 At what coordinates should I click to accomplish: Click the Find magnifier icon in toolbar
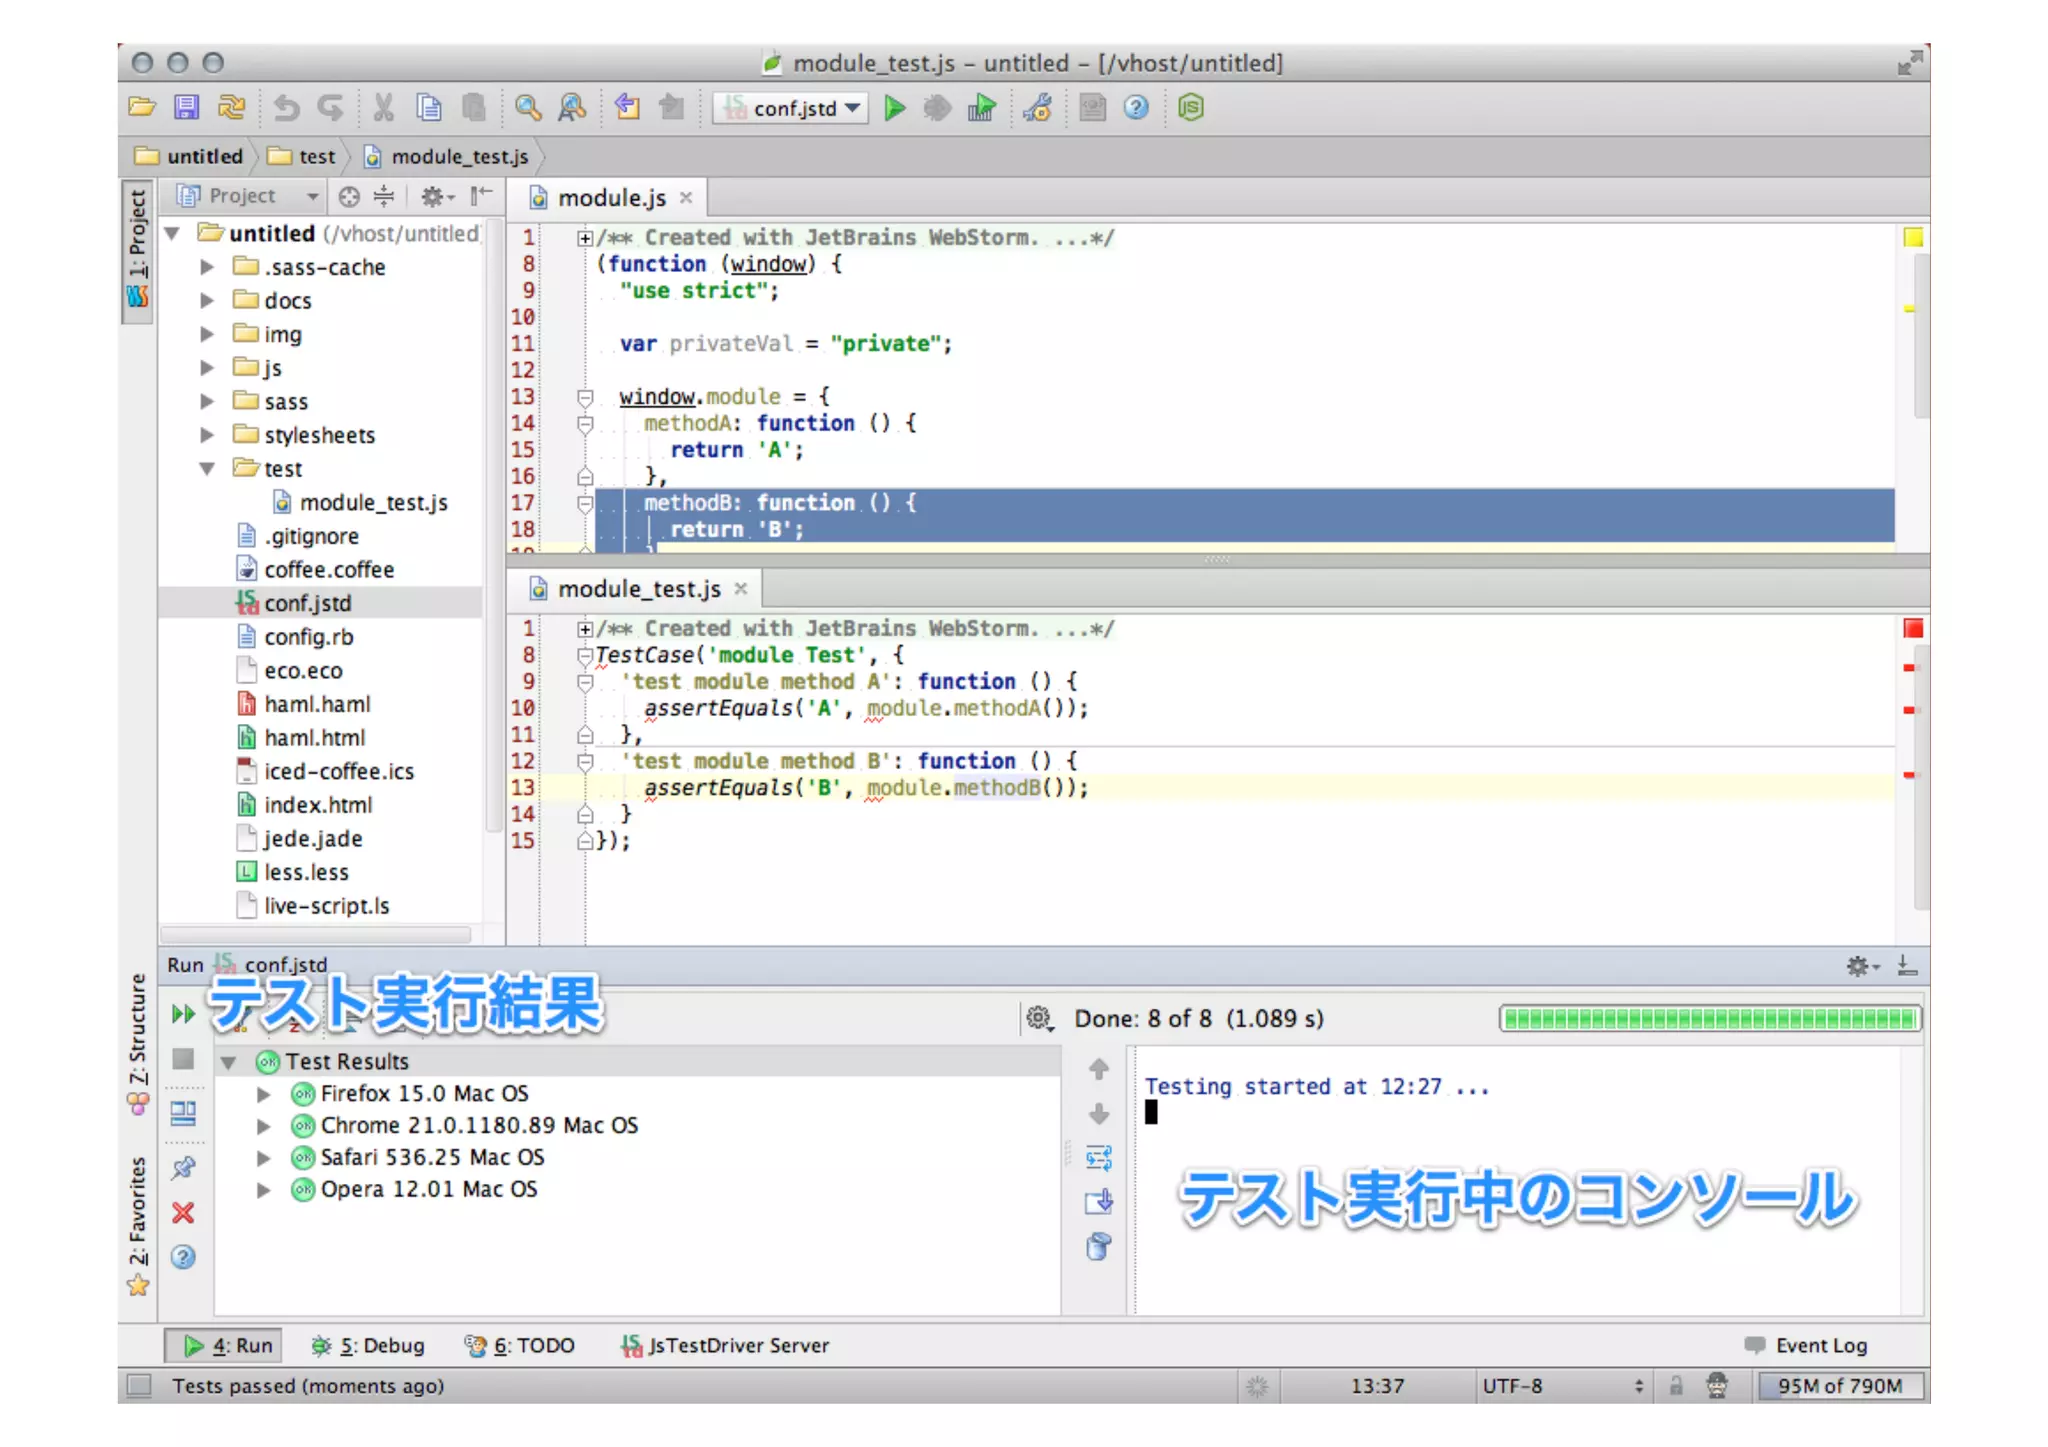point(527,108)
